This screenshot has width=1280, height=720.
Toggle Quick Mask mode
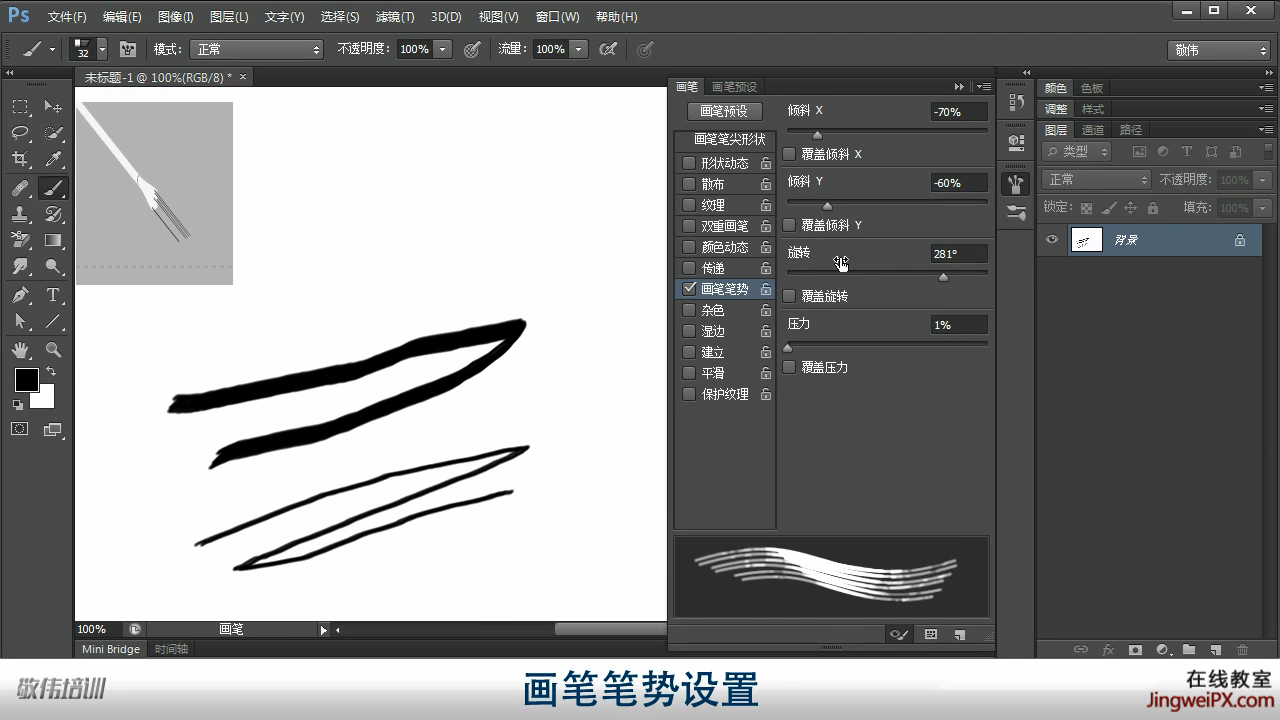20,429
